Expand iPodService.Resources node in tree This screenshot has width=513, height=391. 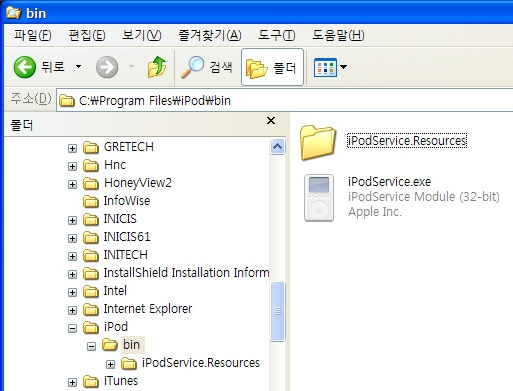click(x=110, y=364)
